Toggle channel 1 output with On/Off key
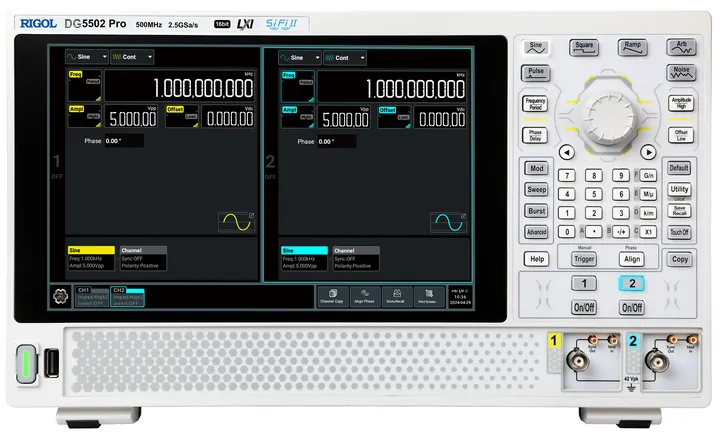This screenshot has height=437, width=720. pos(584,308)
